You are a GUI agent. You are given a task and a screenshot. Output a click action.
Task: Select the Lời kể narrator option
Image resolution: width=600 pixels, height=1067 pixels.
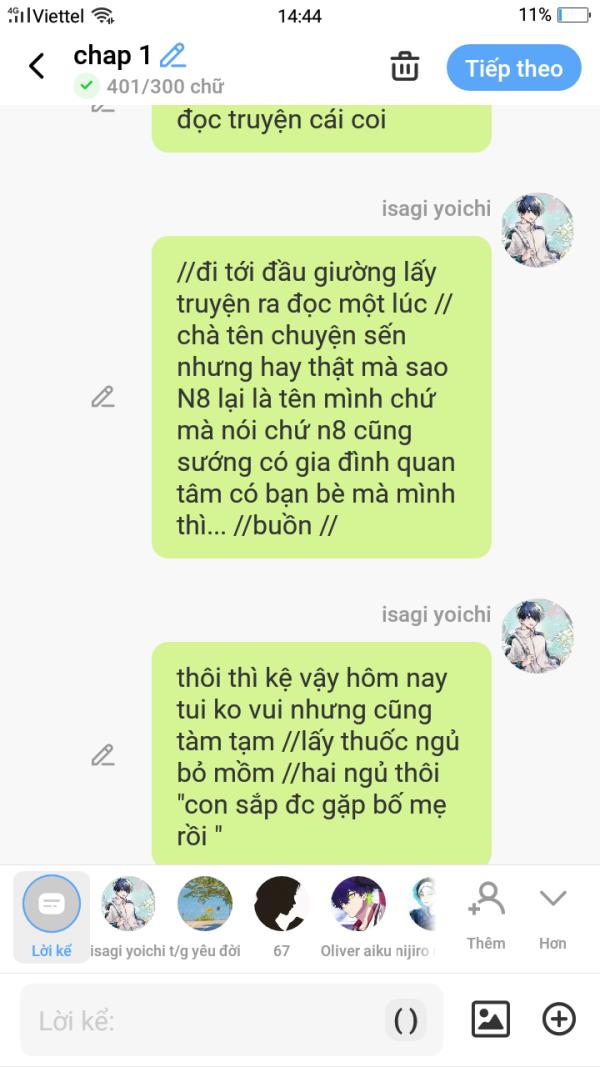click(x=52, y=917)
